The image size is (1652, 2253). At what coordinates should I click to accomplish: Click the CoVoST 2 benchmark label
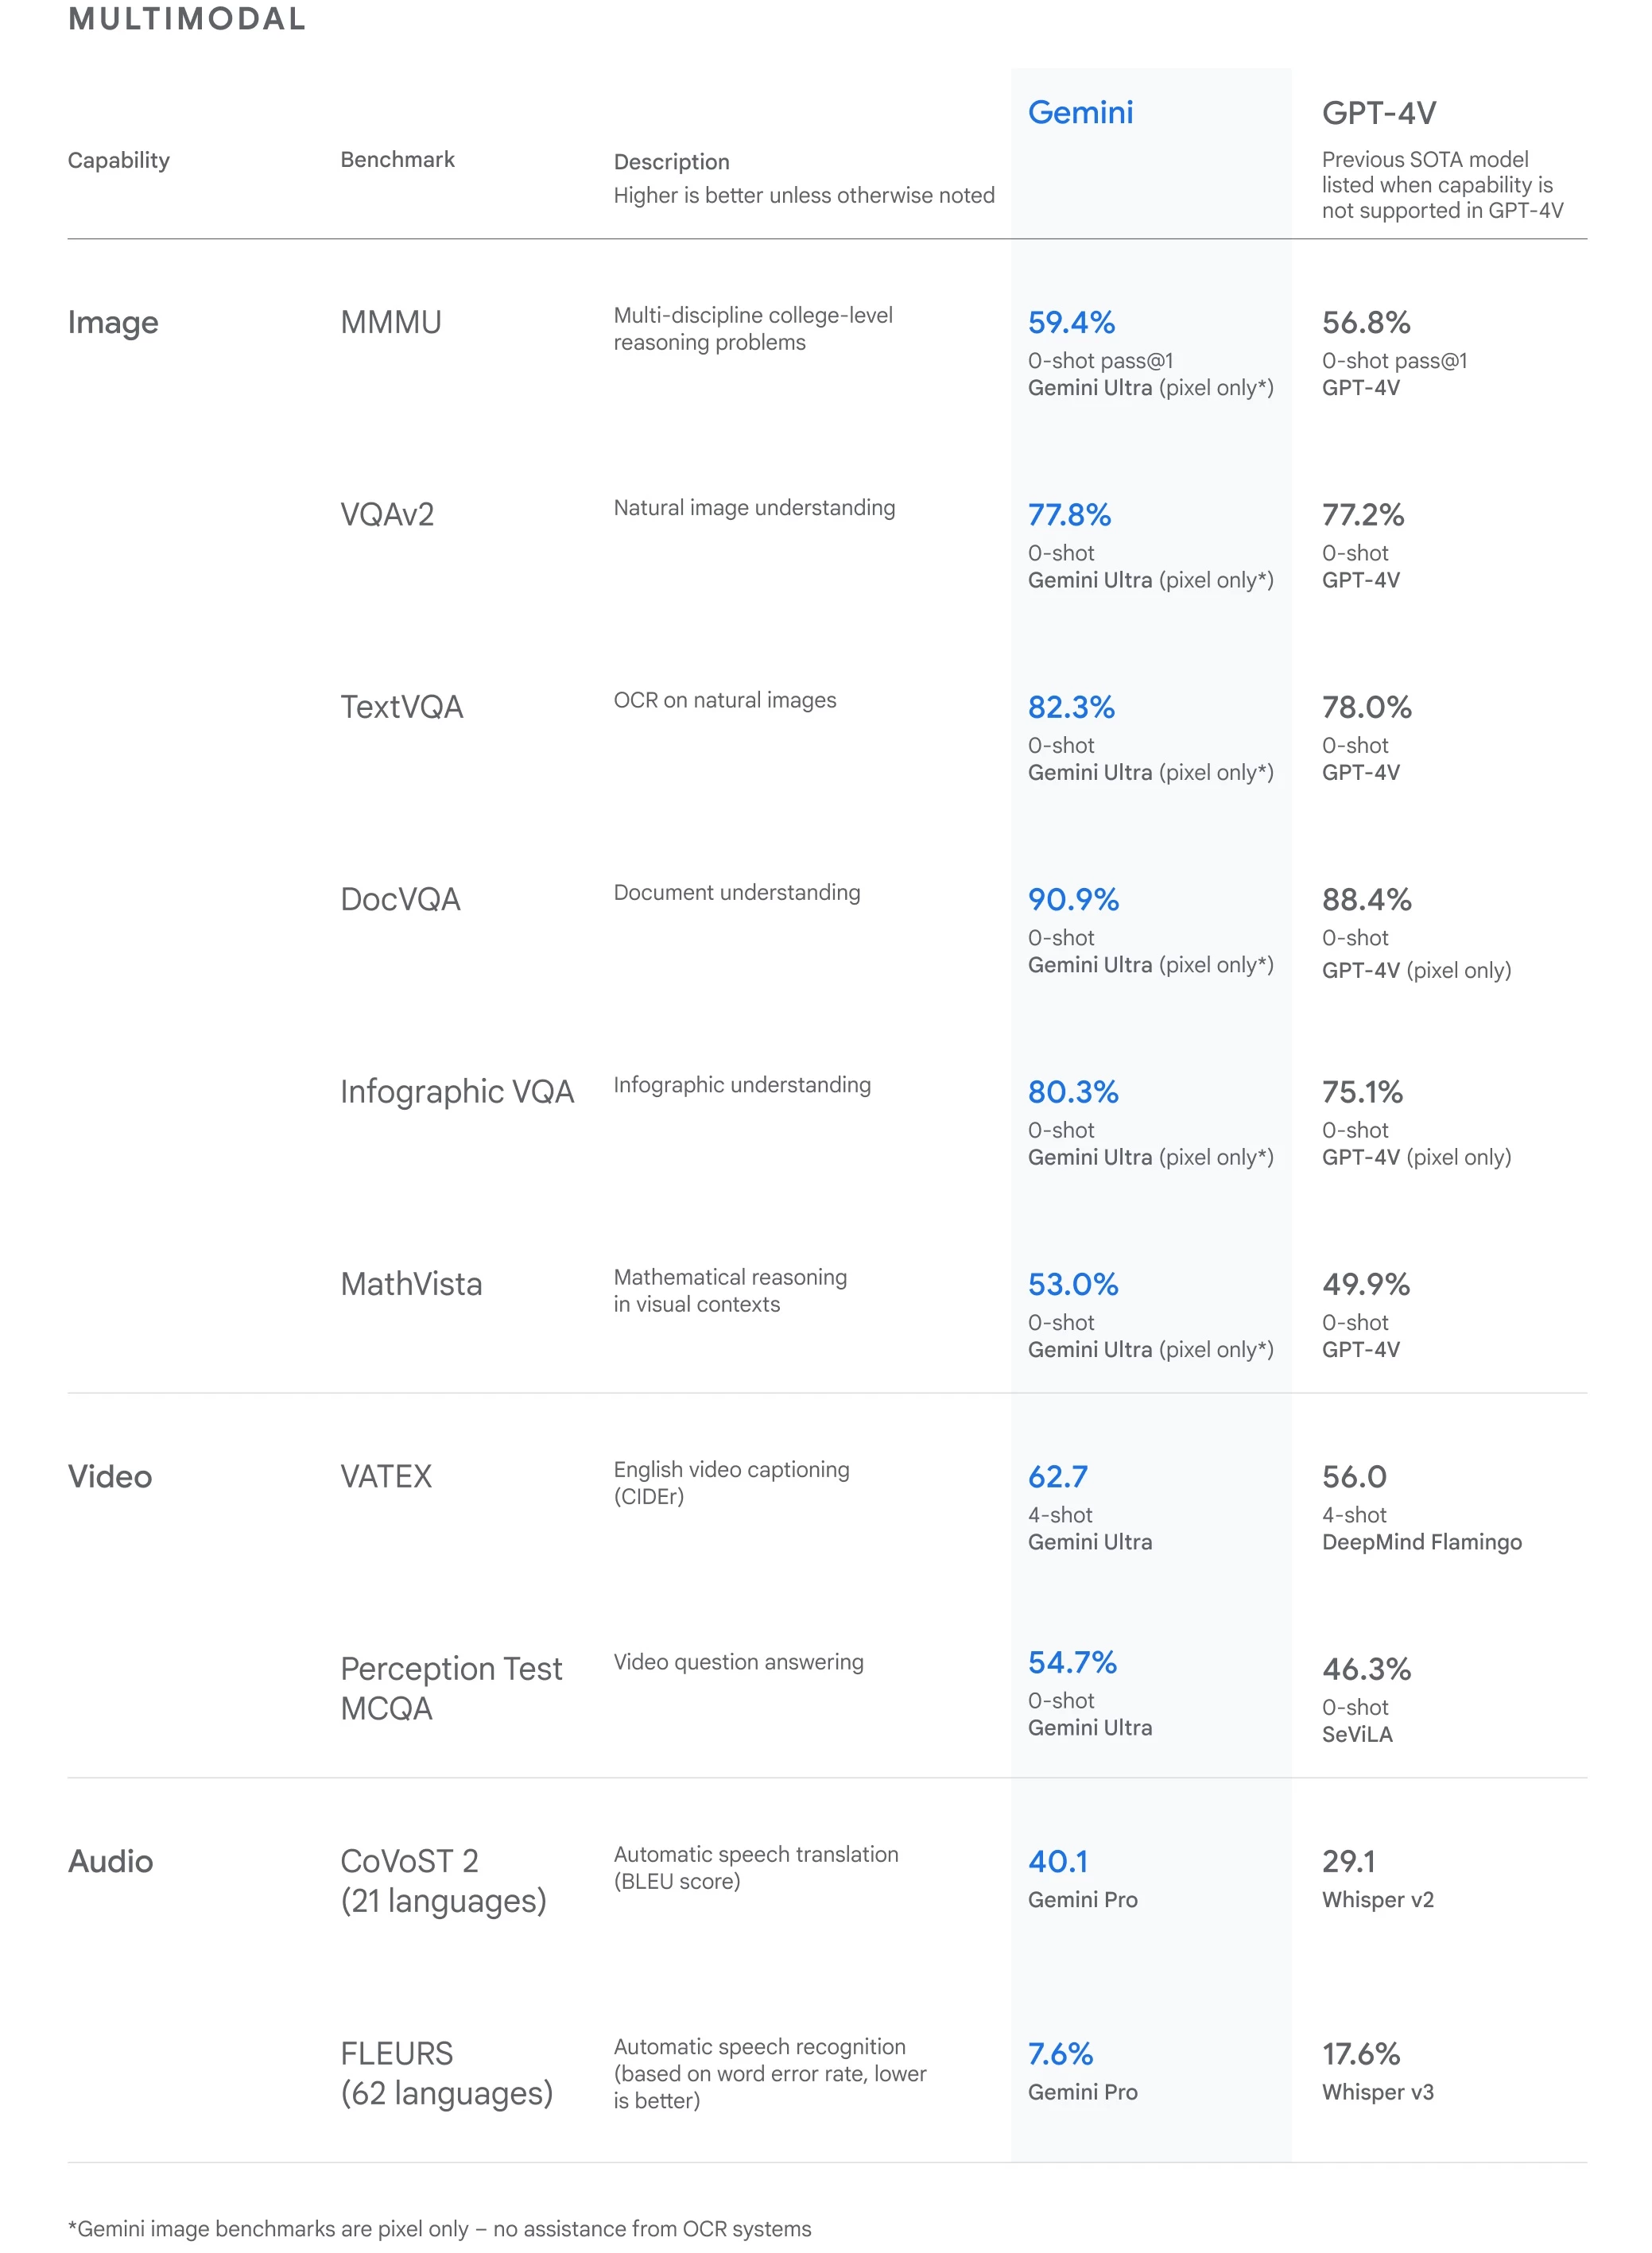[x=443, y=1880]
